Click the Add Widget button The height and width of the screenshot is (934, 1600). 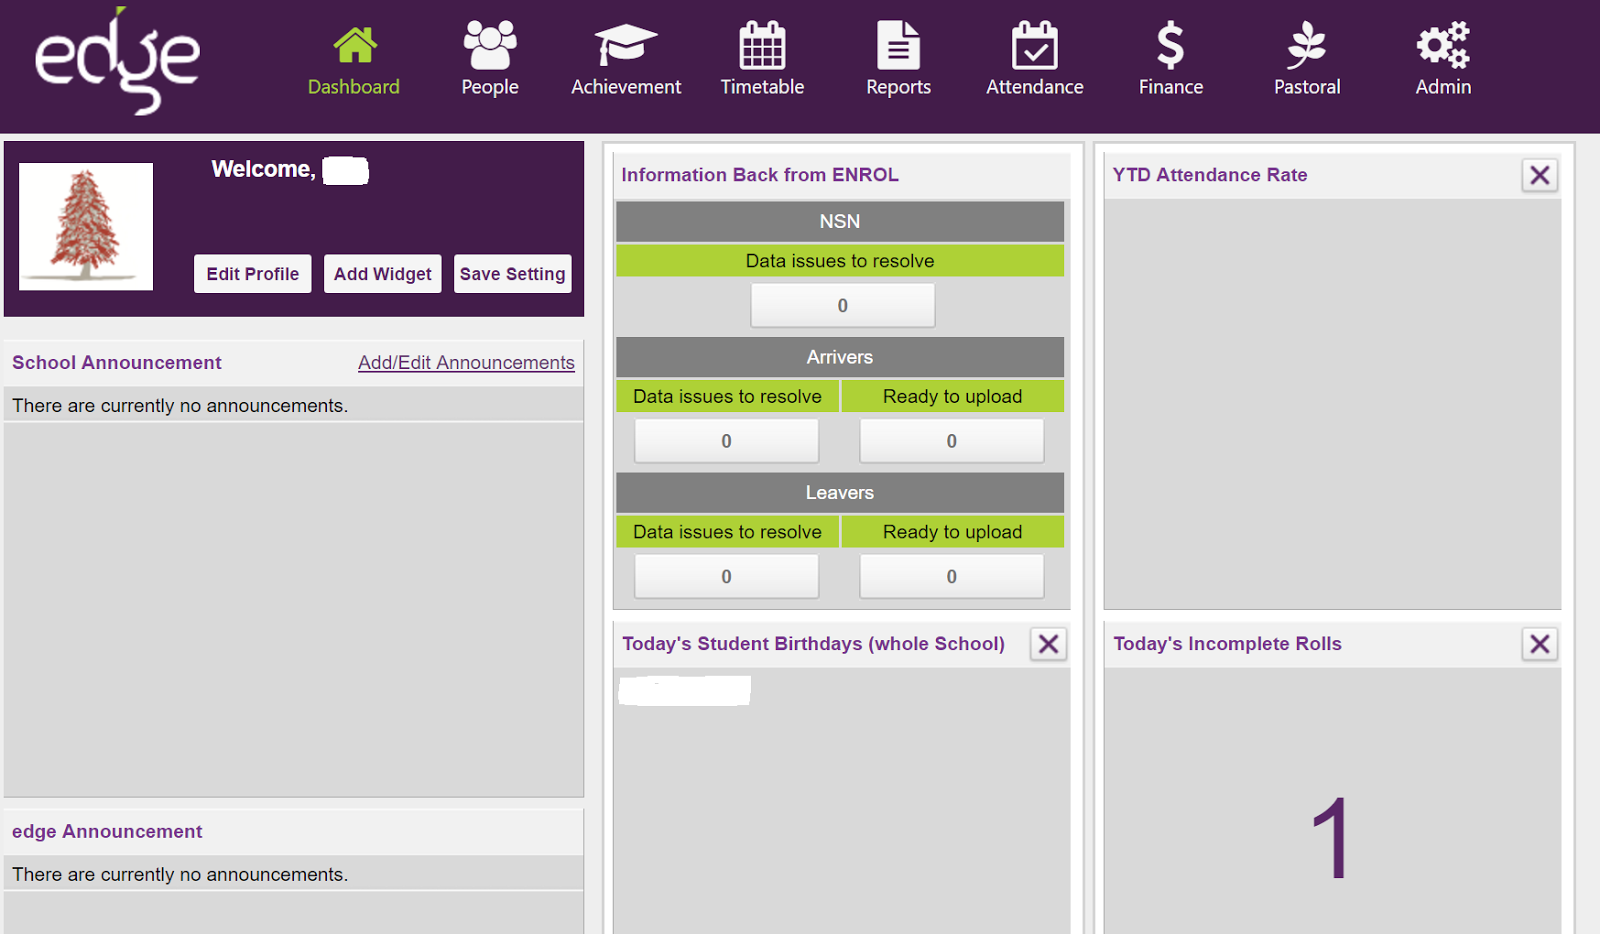(382, 273)
